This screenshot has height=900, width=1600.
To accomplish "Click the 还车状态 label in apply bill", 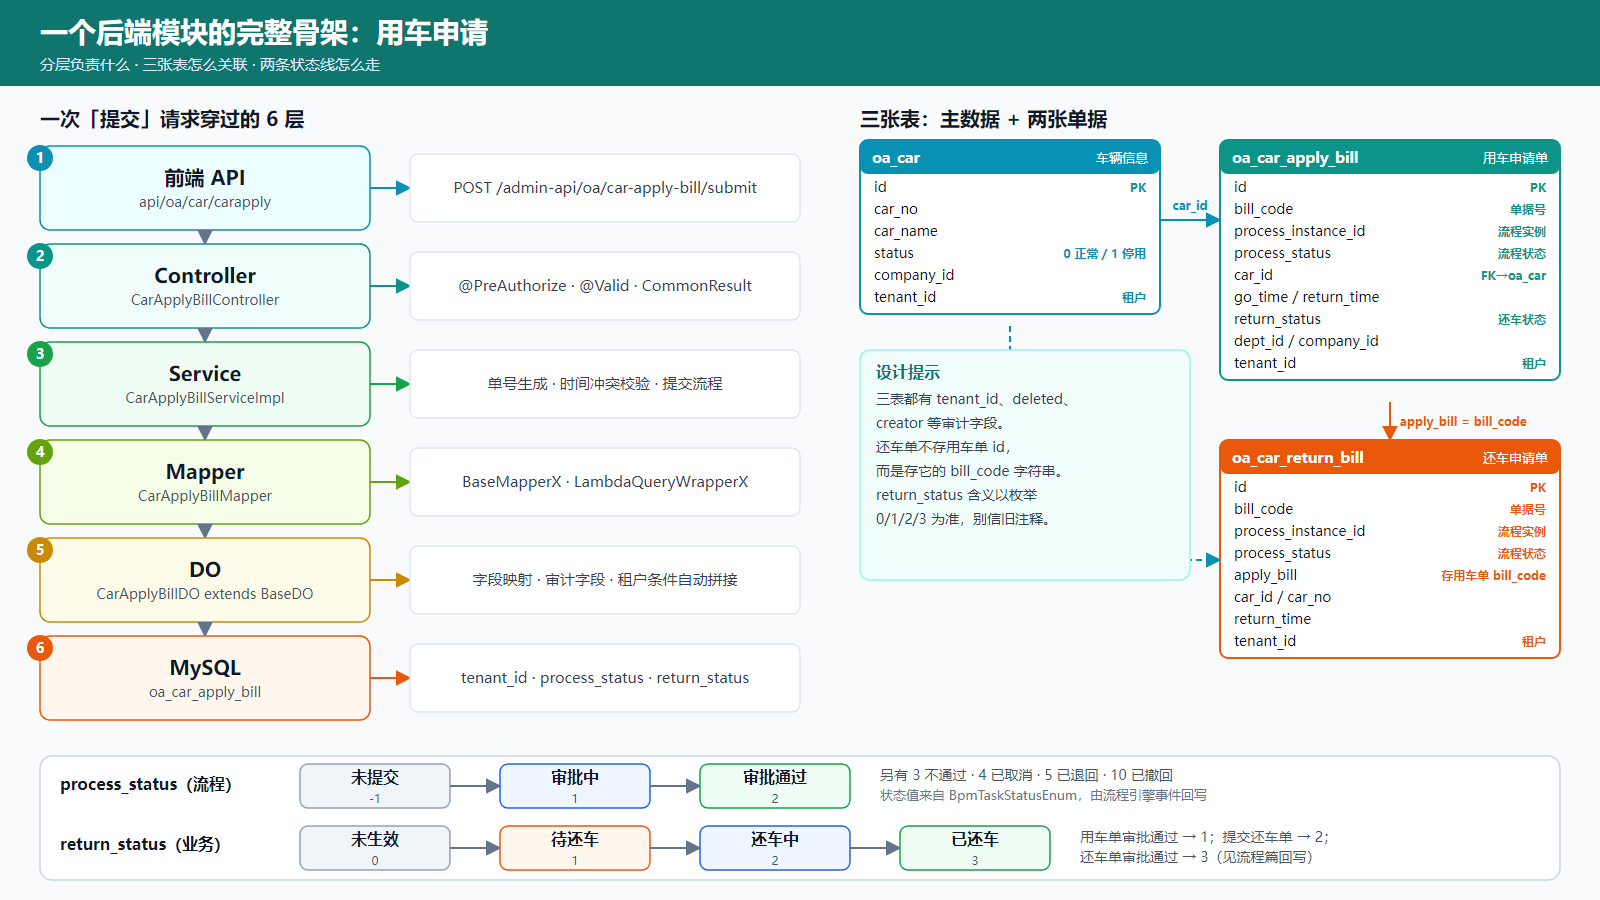I will pos(1521,320).
